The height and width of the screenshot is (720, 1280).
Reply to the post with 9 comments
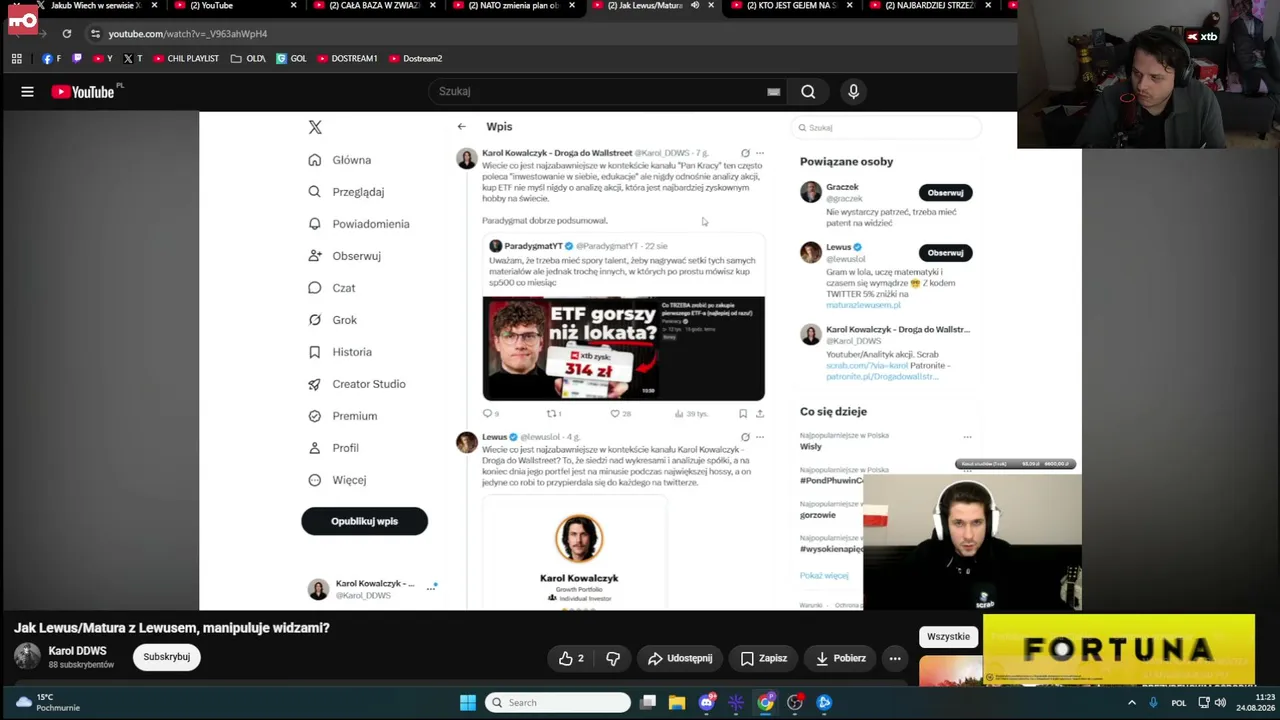click(490, 413)
